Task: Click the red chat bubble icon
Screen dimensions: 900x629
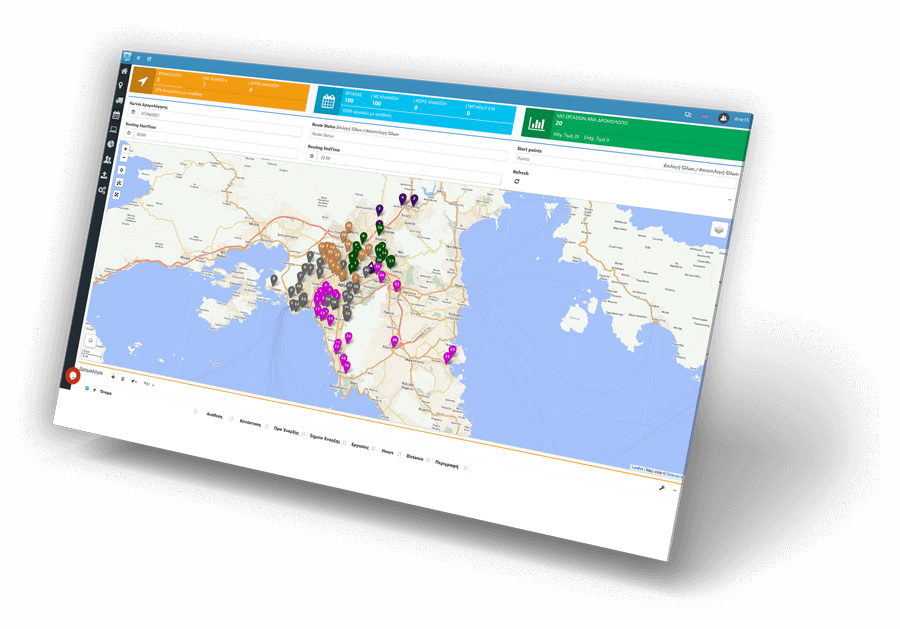Action: [72, 377]
